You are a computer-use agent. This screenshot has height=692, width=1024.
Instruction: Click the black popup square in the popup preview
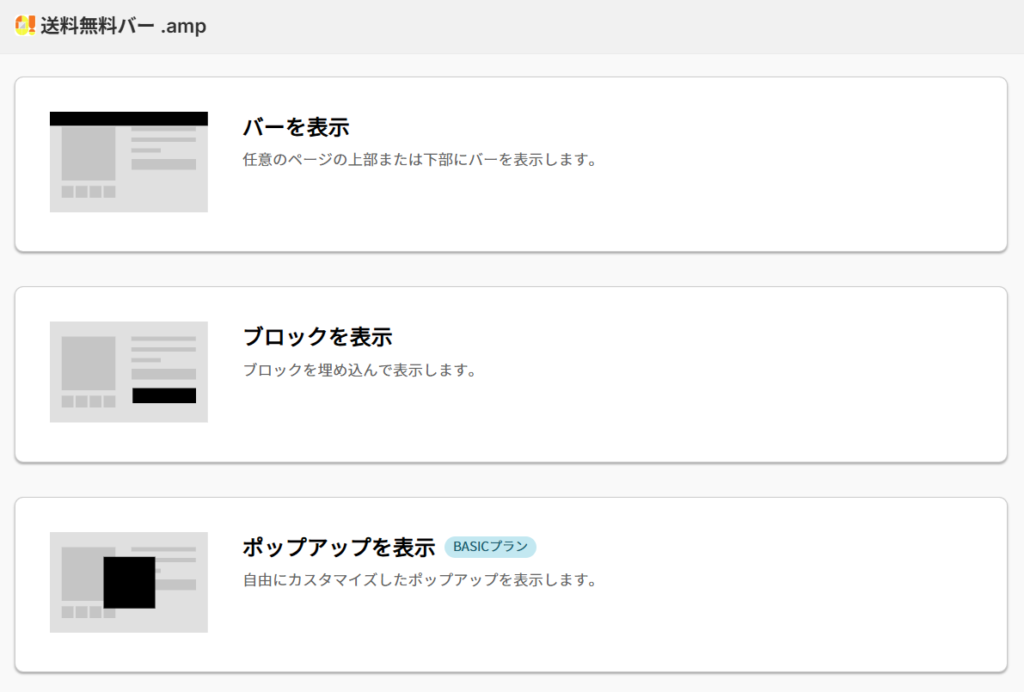click(x=129, y=582)
